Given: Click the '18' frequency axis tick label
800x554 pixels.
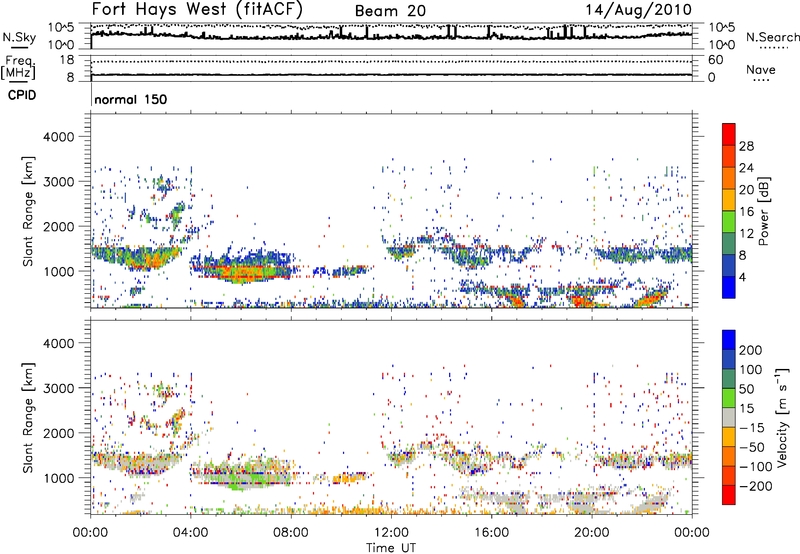Looking at the screenshot, I should coord(67,60).
